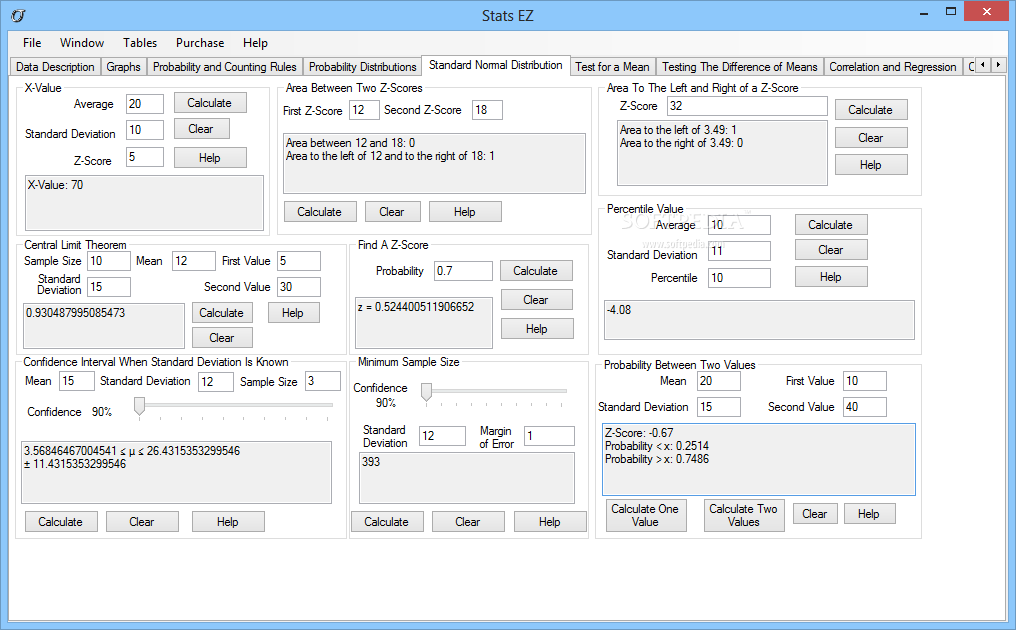Focus the Percentile Value Average field
This screenshot has height=630, width=1016.
coord(739,225)
